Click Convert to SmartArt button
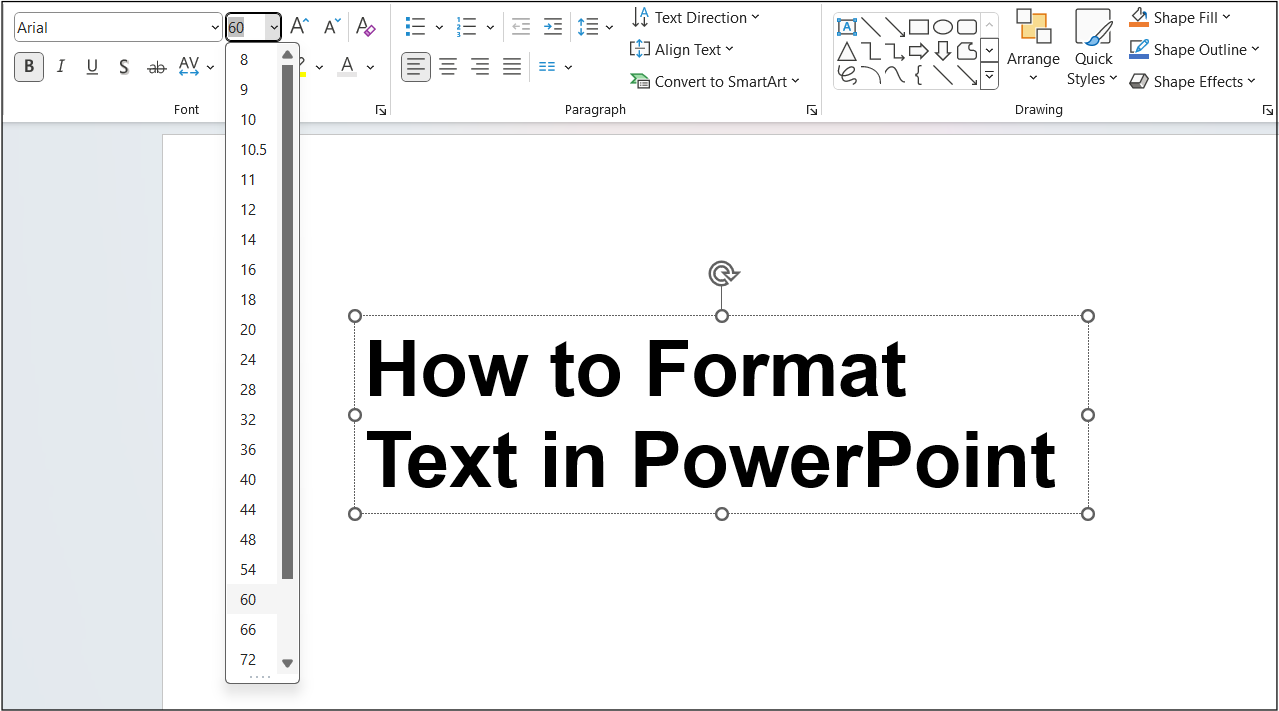This screenshot has width=1279, height=711. [715, 81]
